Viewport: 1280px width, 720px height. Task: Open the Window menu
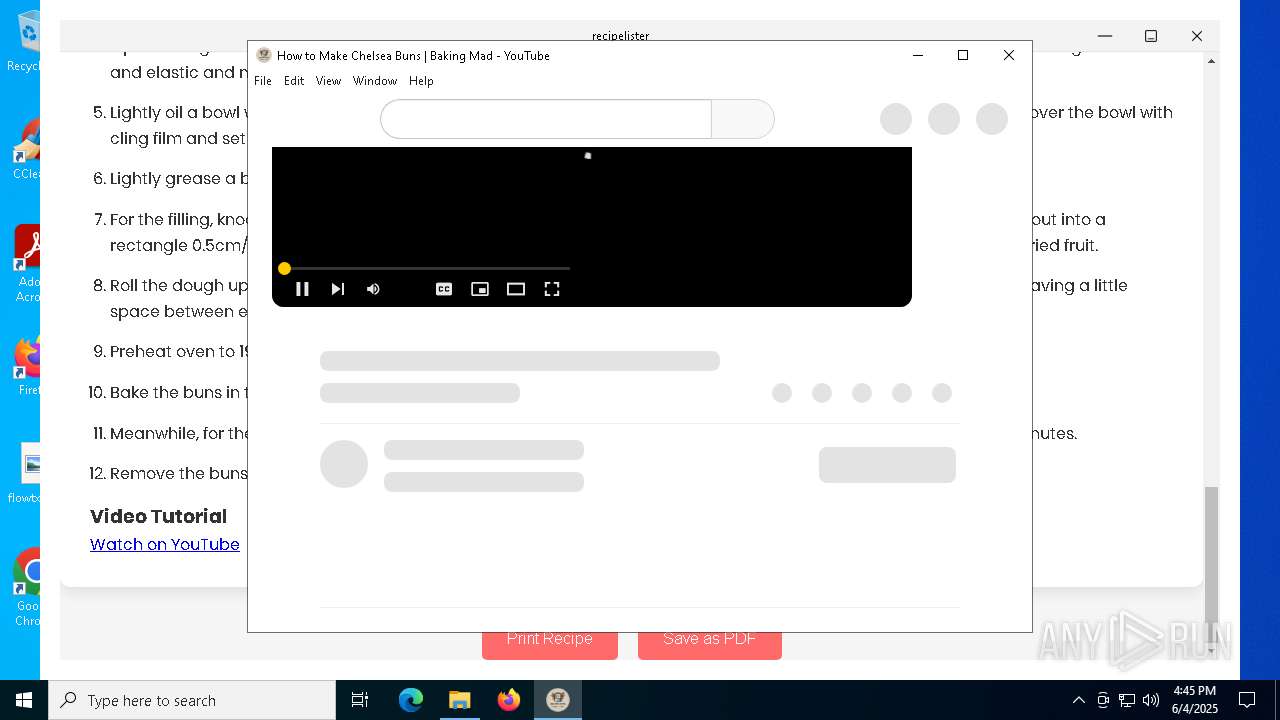click(375, 81)
